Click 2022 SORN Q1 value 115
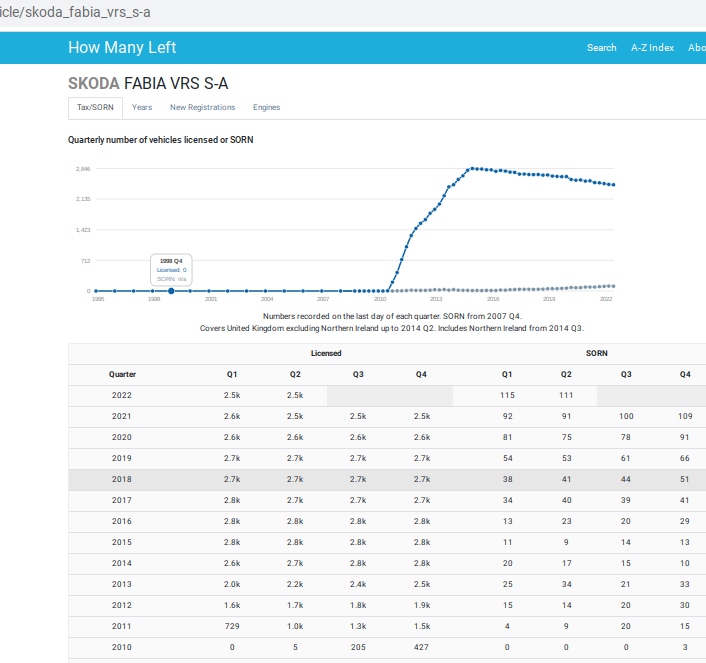Image resolution: width=706 pixels, height=663 pixels. click(x=507, y=395)
